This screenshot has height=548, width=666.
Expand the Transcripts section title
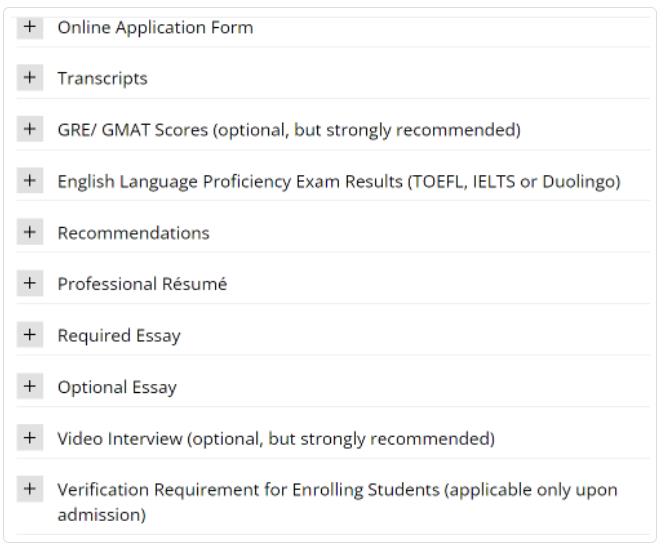102,79
